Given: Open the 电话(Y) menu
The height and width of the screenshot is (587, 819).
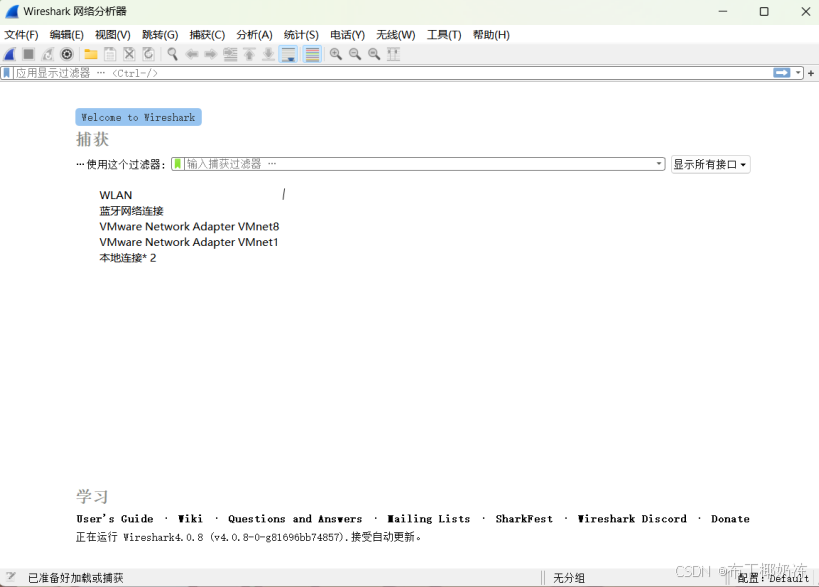Looking at the screenshot, I should pyautogui.click(x=347, y=35).
